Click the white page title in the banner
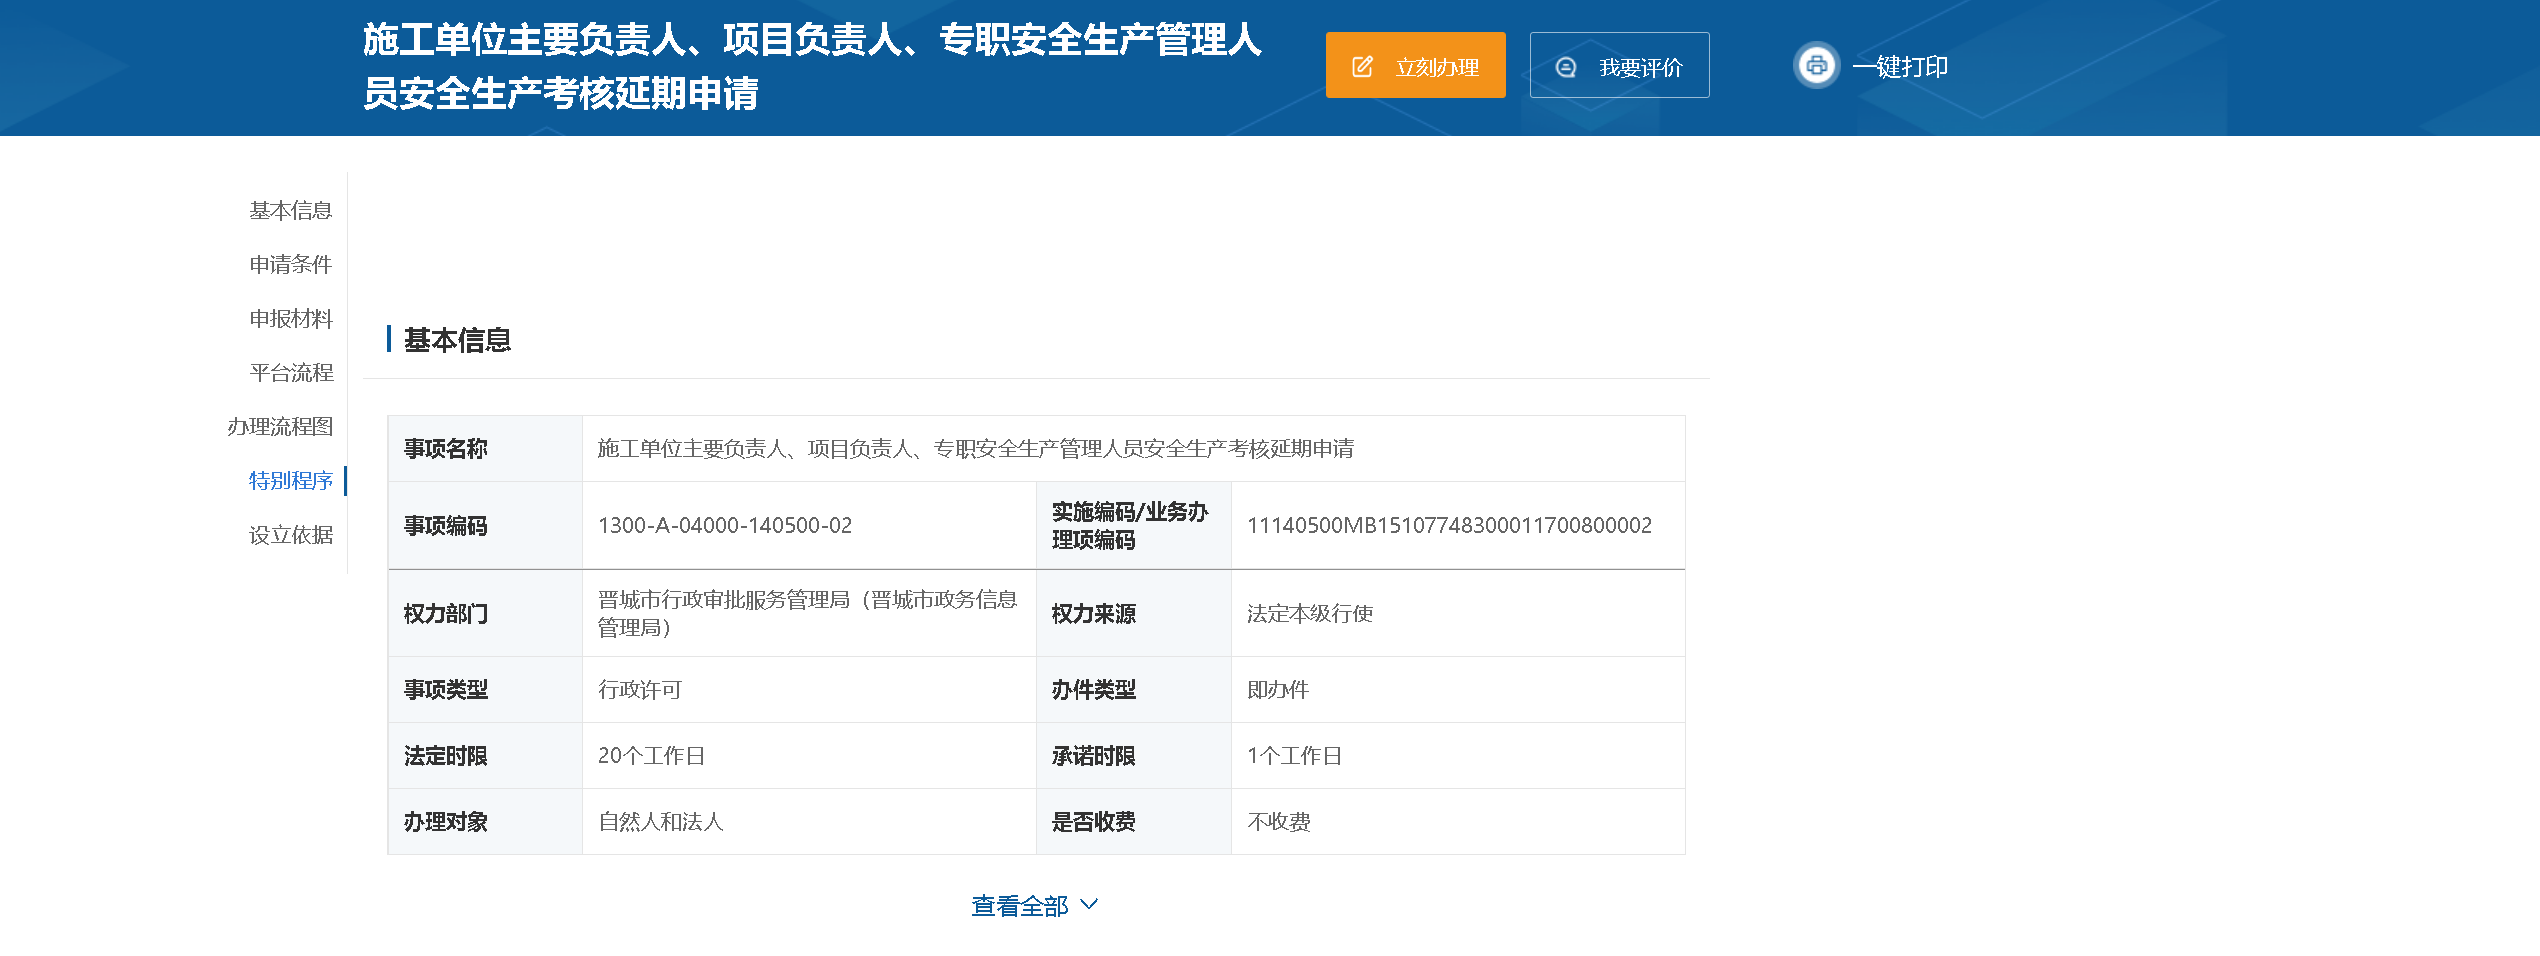The width and height of the screenshot is (2540, 956). pyautogui.click(x=810, y=66)
